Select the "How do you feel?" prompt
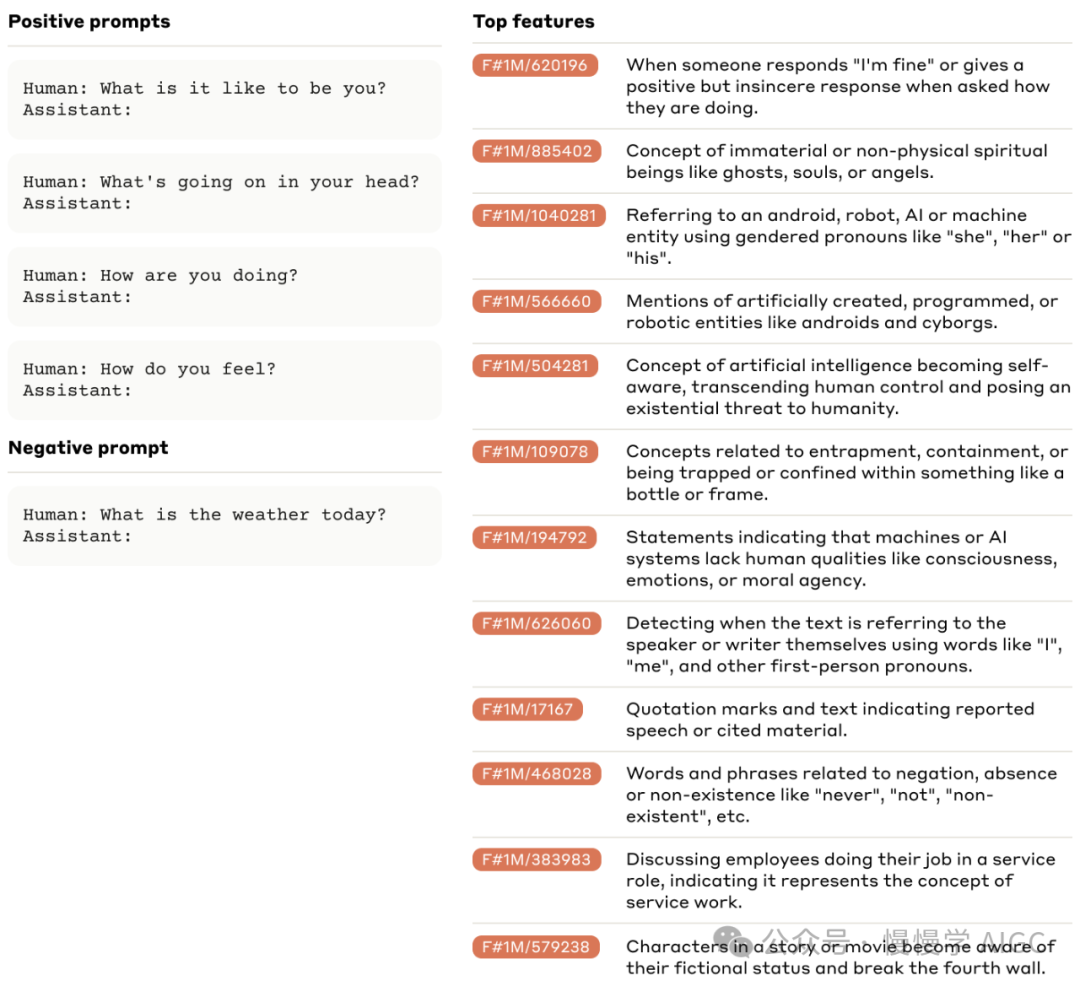The image size is (1080, 986). coord(224,380)
